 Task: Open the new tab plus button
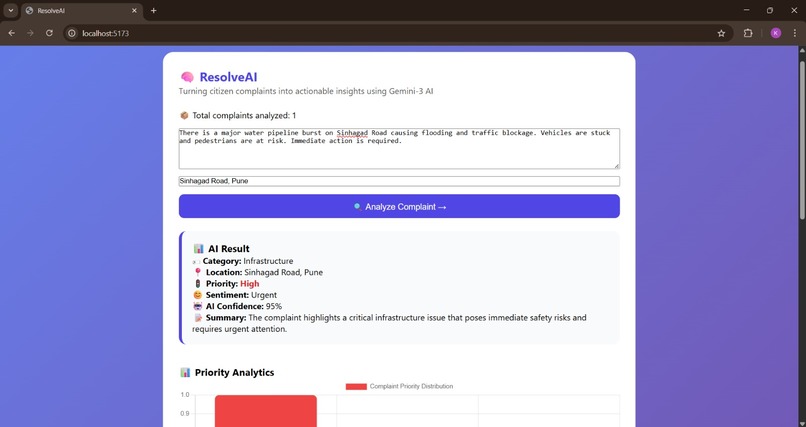click(x=153, y=10)
